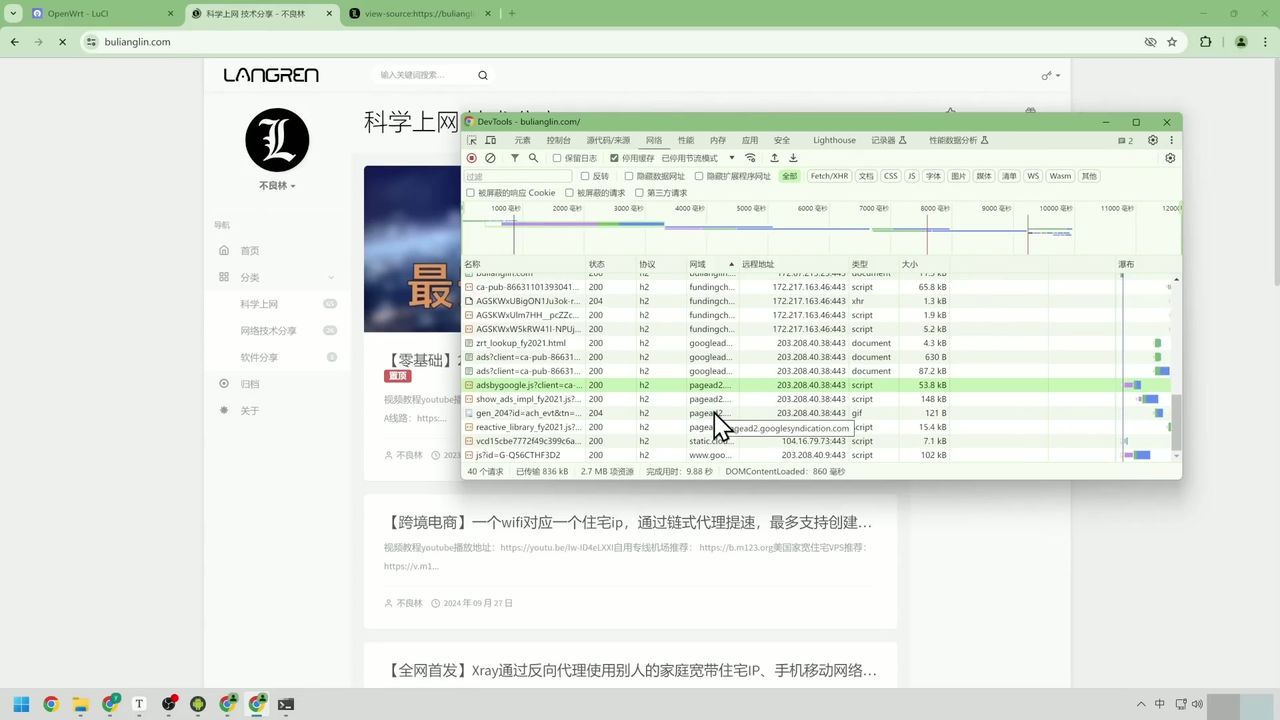The height and width of the screenshot is (720, 1280).
Task: Open the Lighthouse panel
Action: [834, 140]
